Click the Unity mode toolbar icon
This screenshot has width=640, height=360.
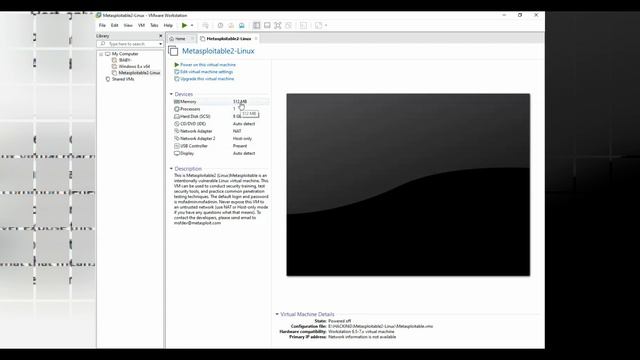pyautogui.click(x=289, y=25)
